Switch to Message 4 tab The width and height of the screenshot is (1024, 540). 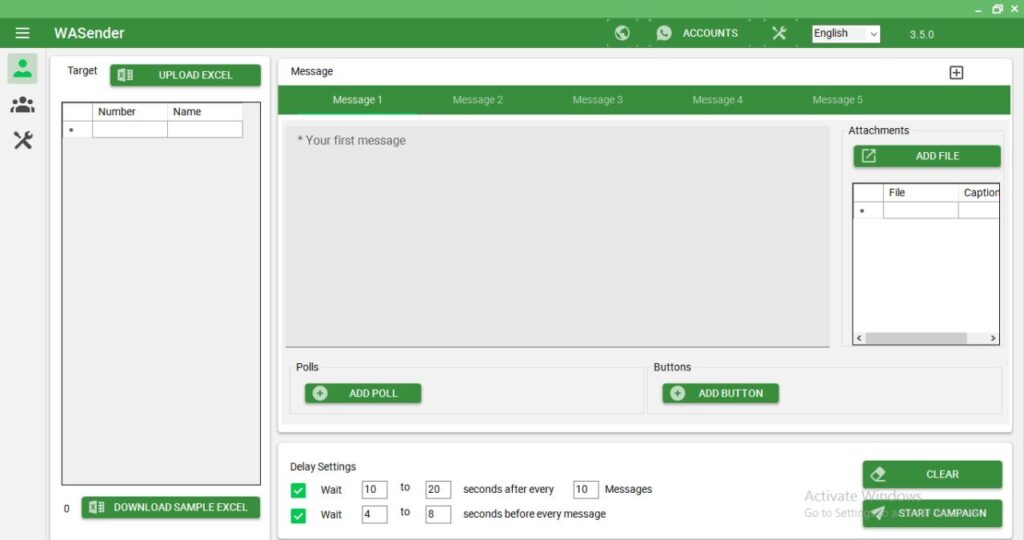tap(717, 100)
